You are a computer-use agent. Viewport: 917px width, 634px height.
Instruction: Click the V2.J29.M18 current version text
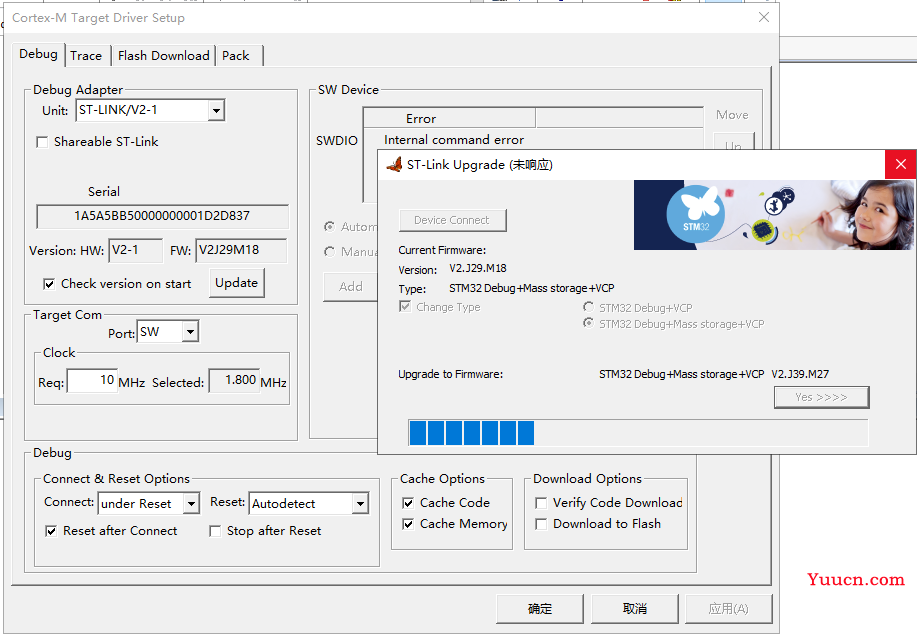tap(478, 268)
